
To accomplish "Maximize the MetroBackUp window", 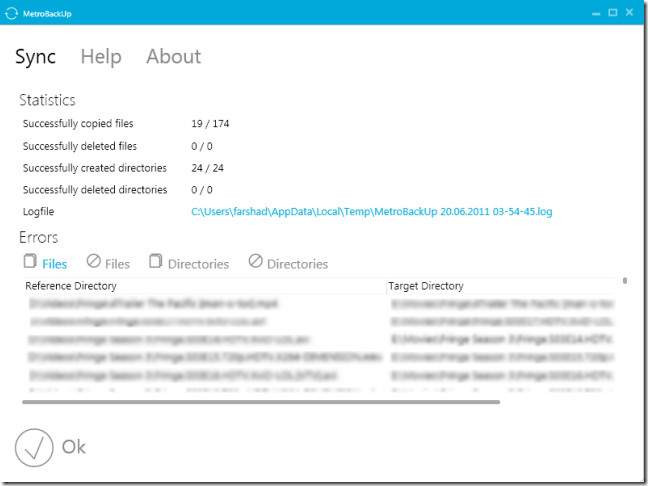I will point(613,12).
